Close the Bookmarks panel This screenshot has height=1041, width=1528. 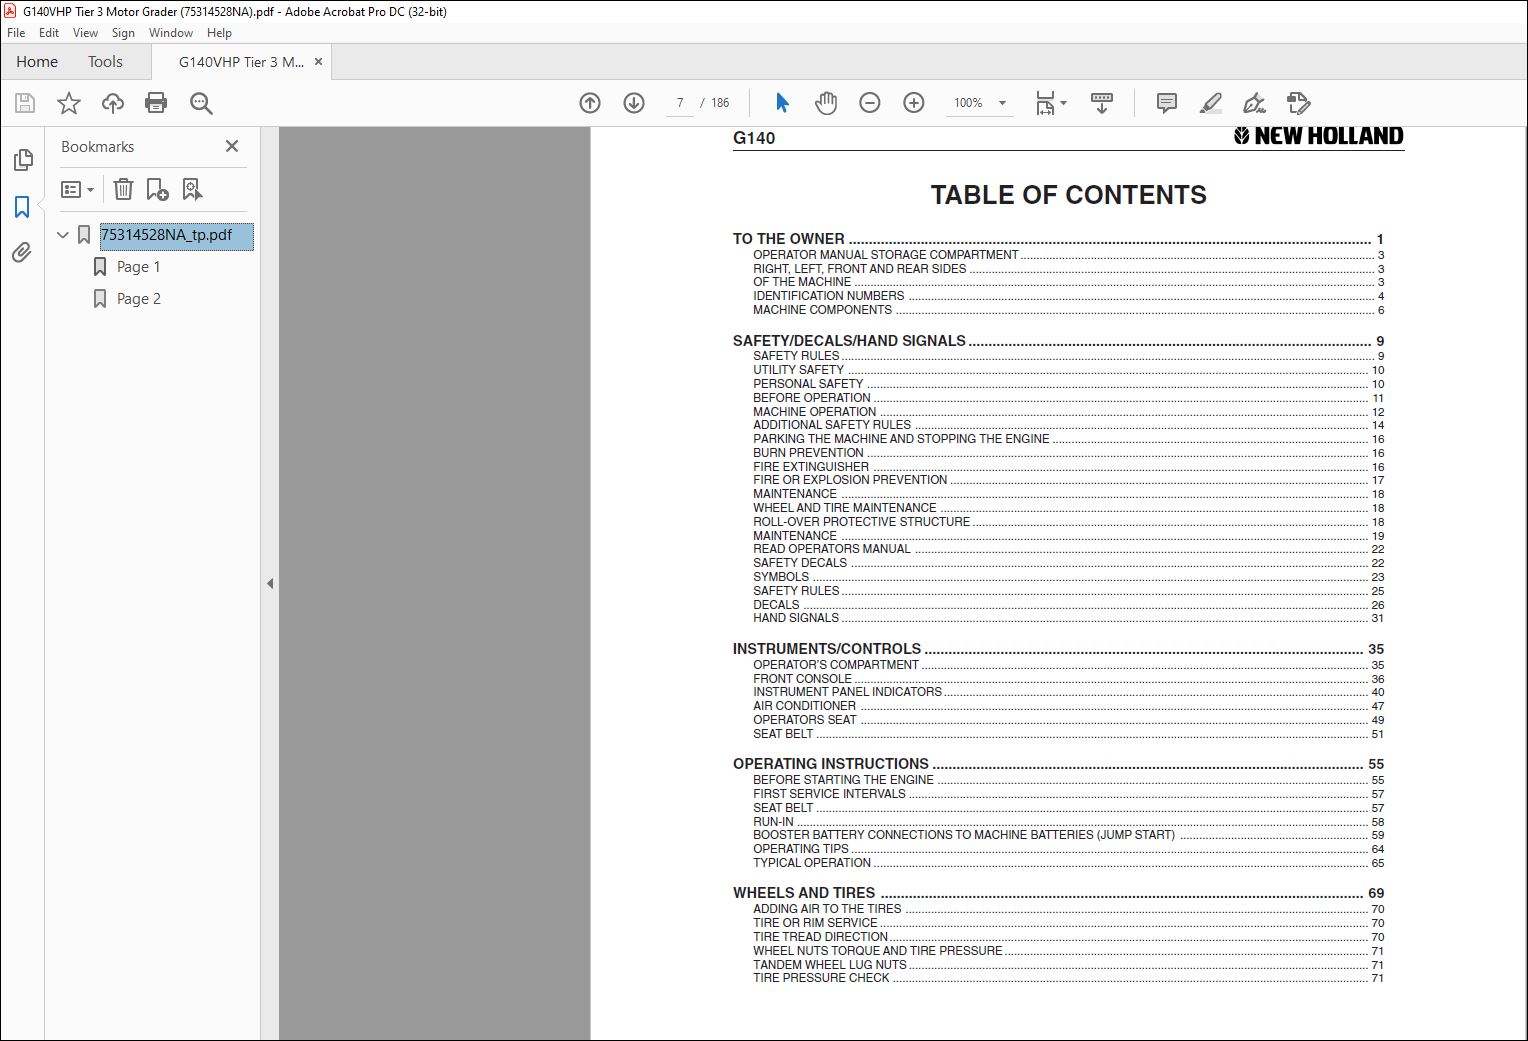click(x=232, y=146)
